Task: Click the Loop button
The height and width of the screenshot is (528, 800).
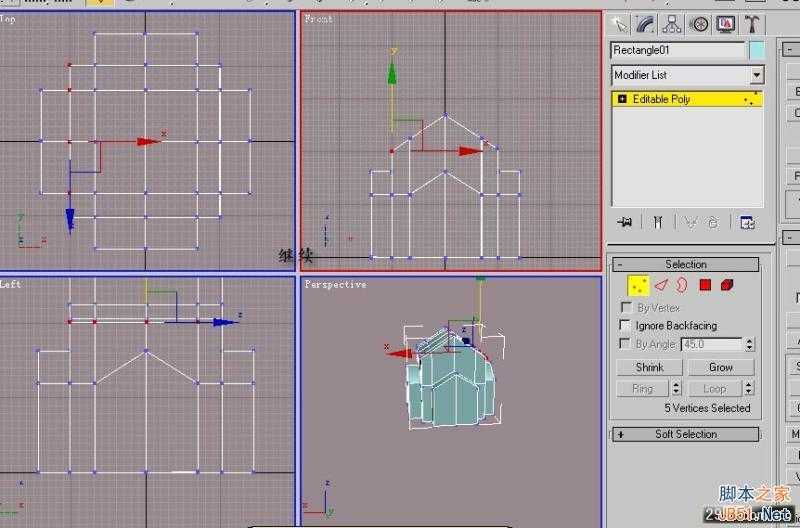Action: pyautogui.click(x=714, y=389)
